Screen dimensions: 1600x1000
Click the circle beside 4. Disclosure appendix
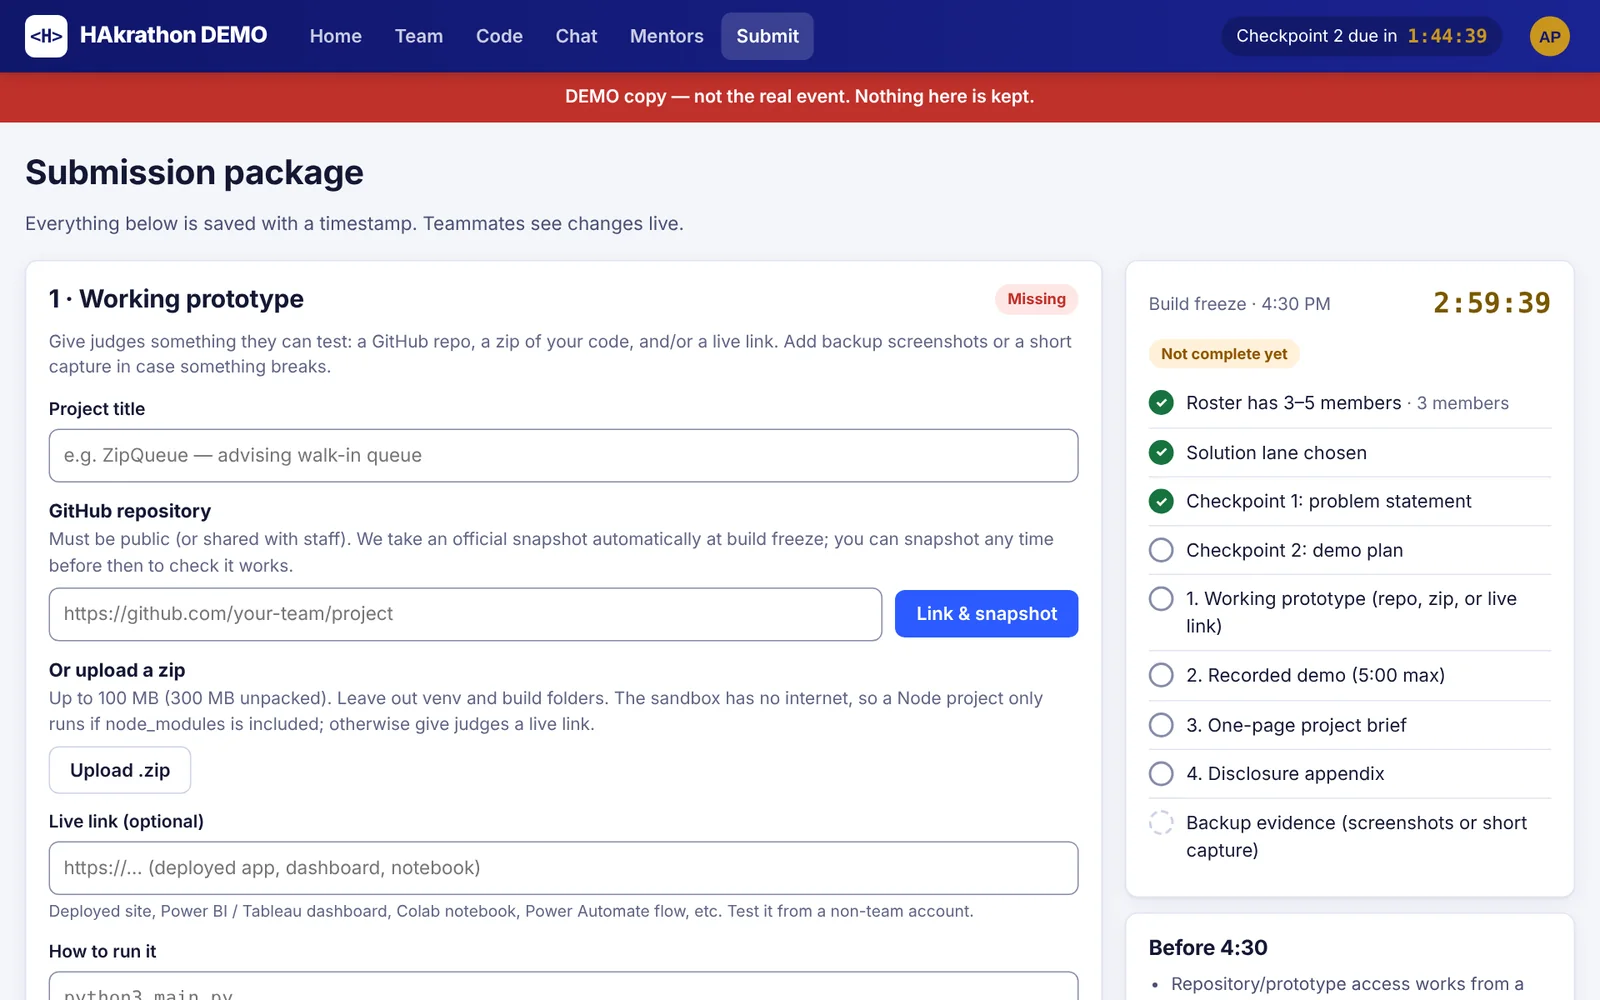tap(1161, 774)
